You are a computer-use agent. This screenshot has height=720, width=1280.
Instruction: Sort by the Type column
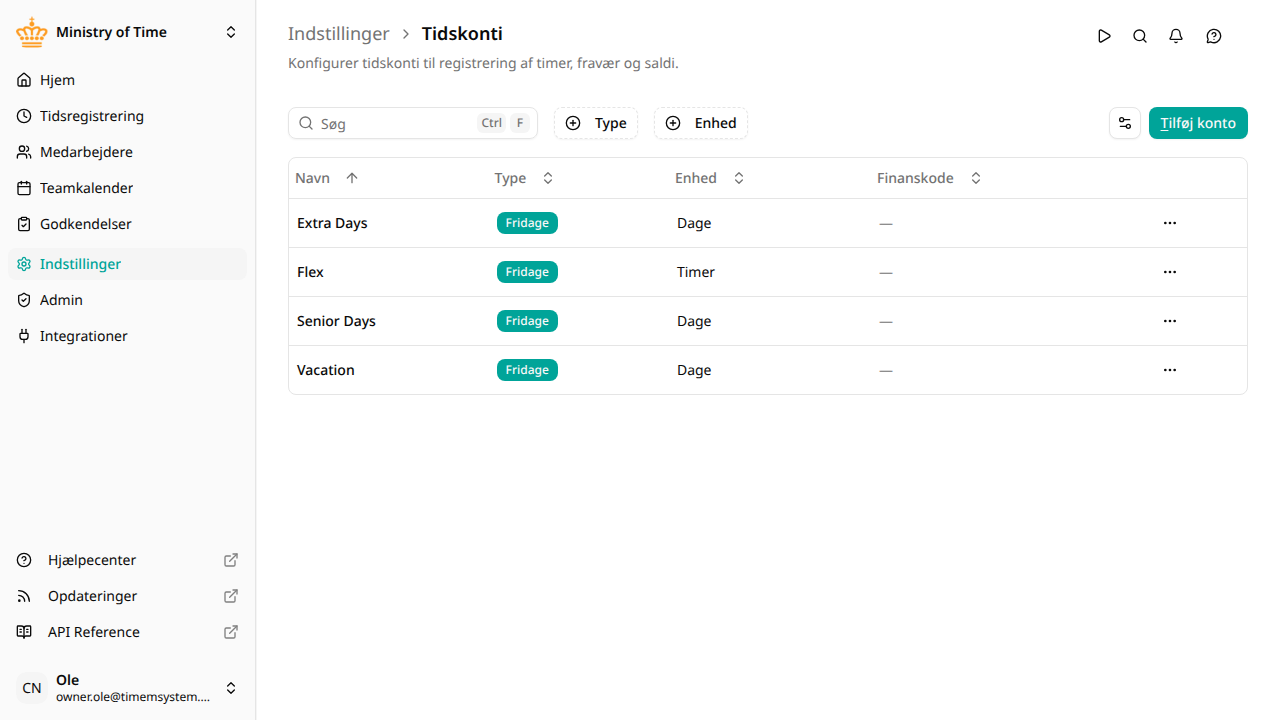pos(524,178)
